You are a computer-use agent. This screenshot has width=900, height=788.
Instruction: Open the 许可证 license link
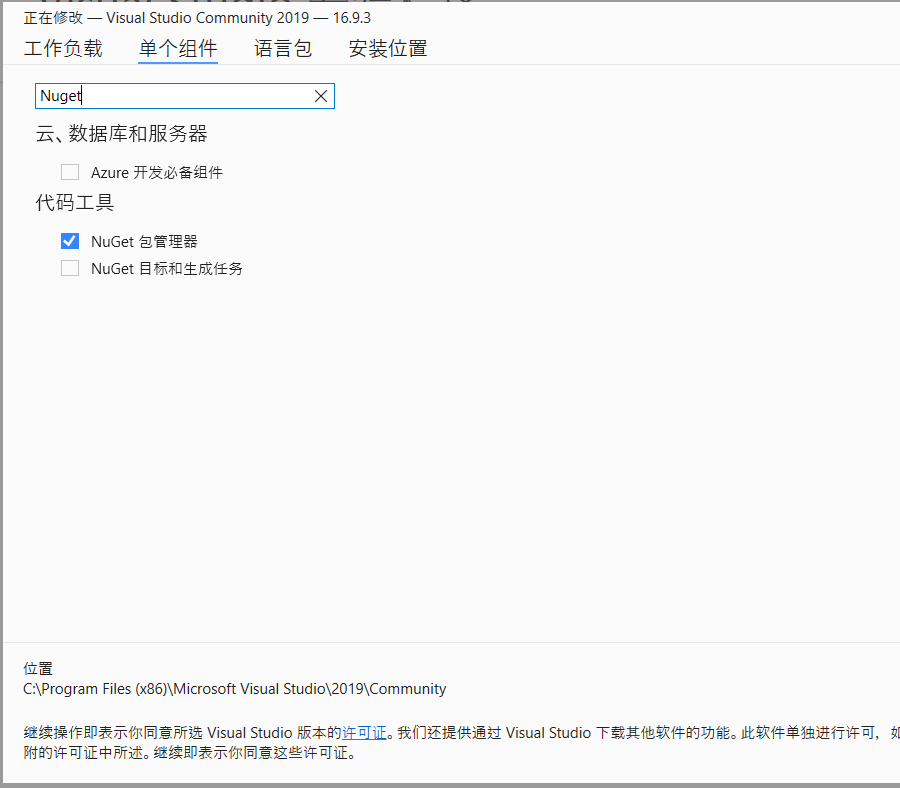click(x=365, y=732)
